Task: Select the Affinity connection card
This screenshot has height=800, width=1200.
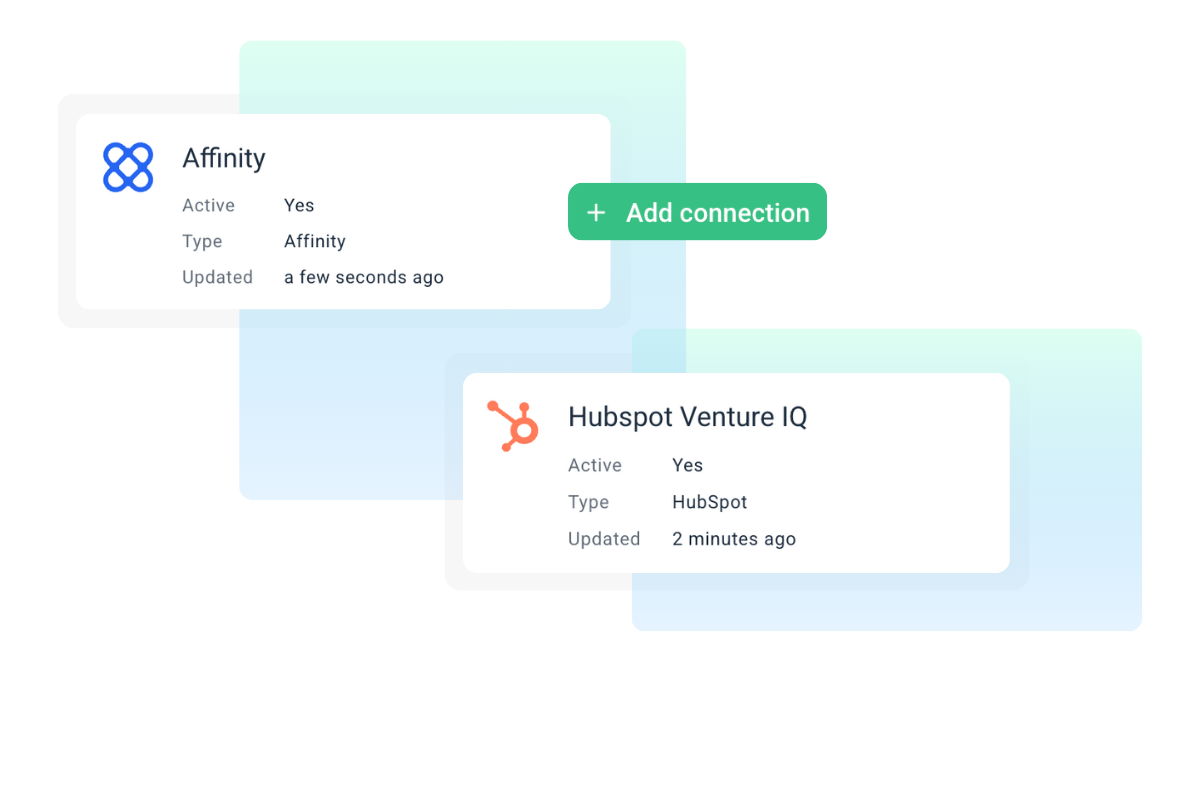Action: (x=343, y=211)
